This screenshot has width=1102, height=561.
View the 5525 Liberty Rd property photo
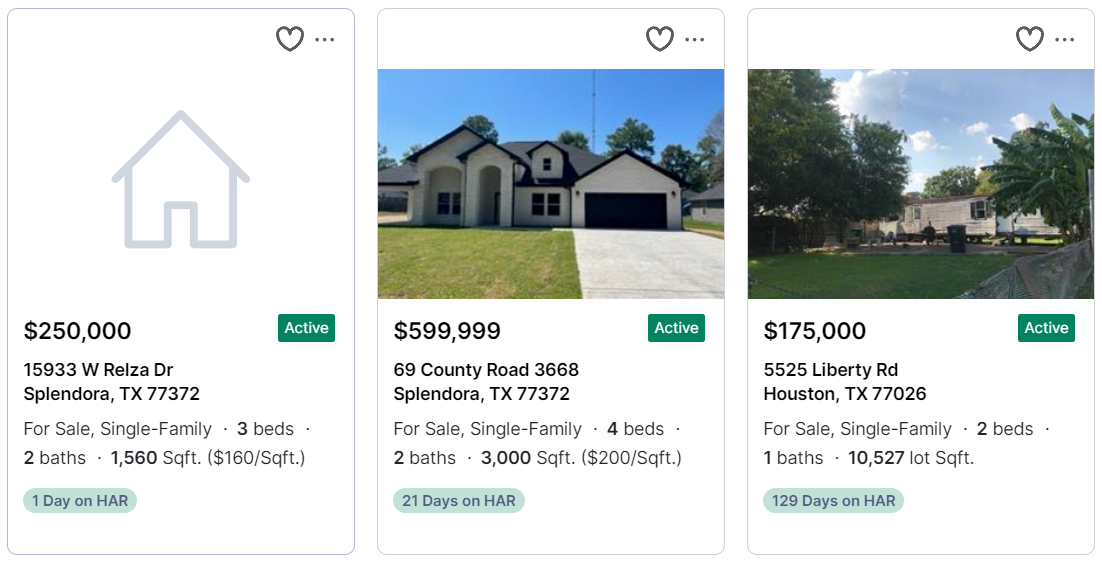point(921,183)
